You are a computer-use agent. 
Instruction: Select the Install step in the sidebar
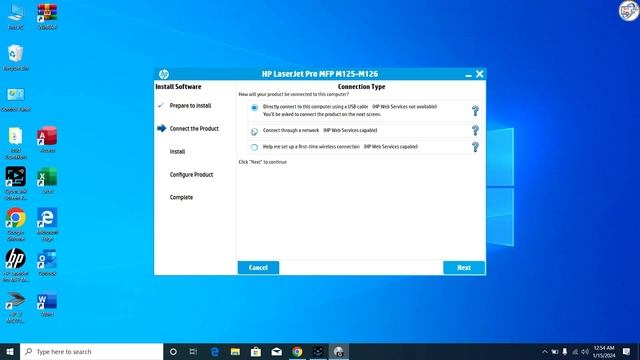tap(177, 151)
